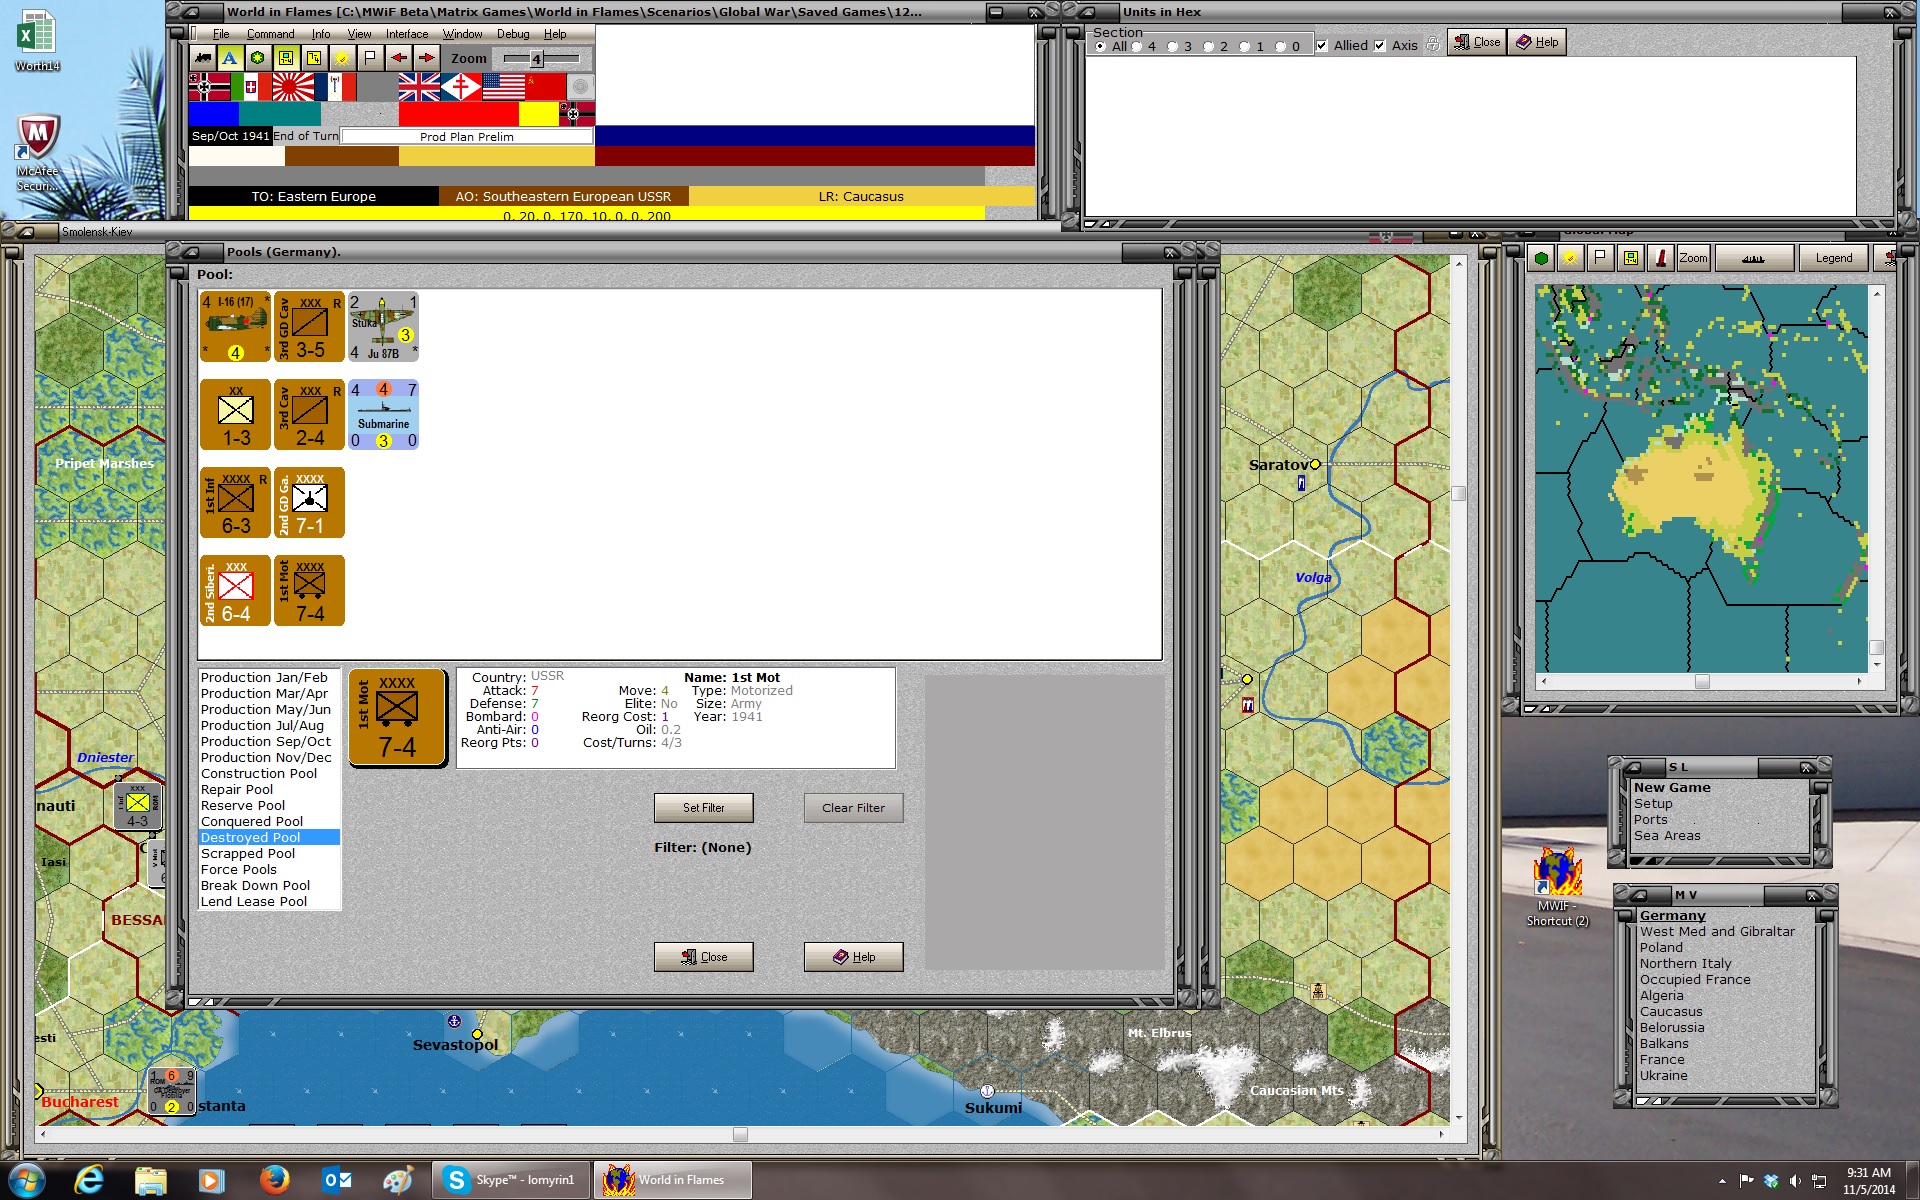Click the tank units toolbar icon
Image resolution: width=1920 pixels, height=1200 pixels.
[x=203, y=58]
